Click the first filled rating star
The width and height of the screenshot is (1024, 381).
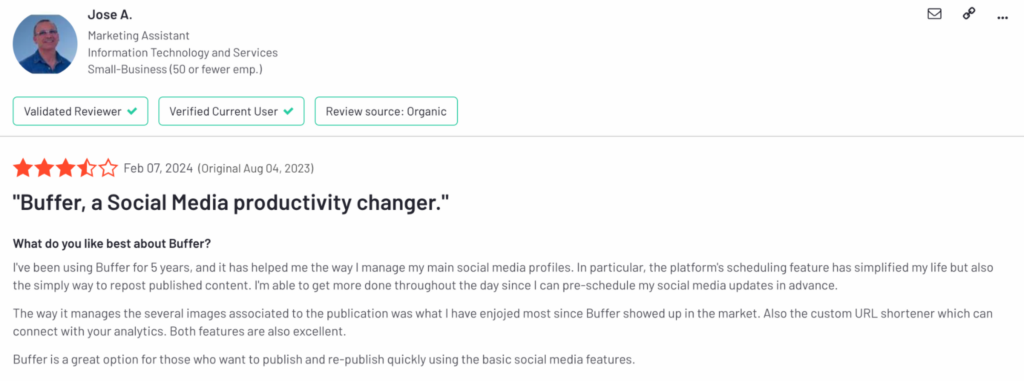coord(23,169)
